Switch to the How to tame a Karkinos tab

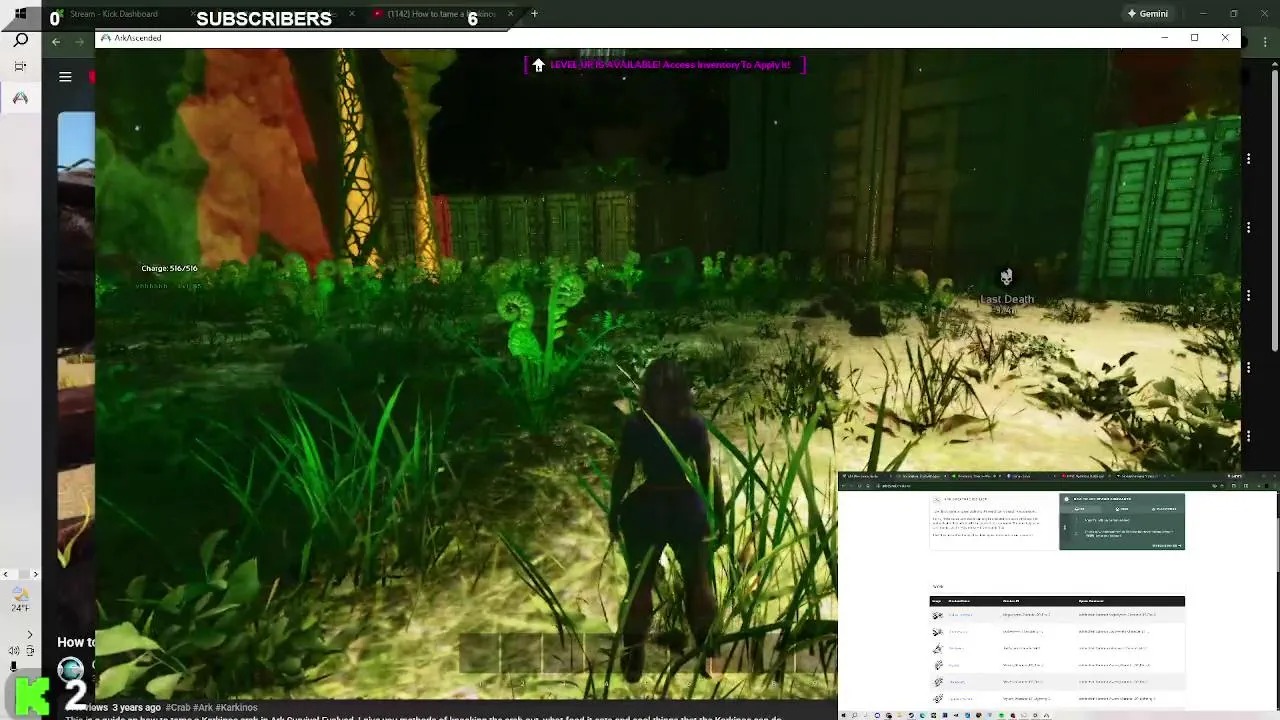tap(441, 14)
